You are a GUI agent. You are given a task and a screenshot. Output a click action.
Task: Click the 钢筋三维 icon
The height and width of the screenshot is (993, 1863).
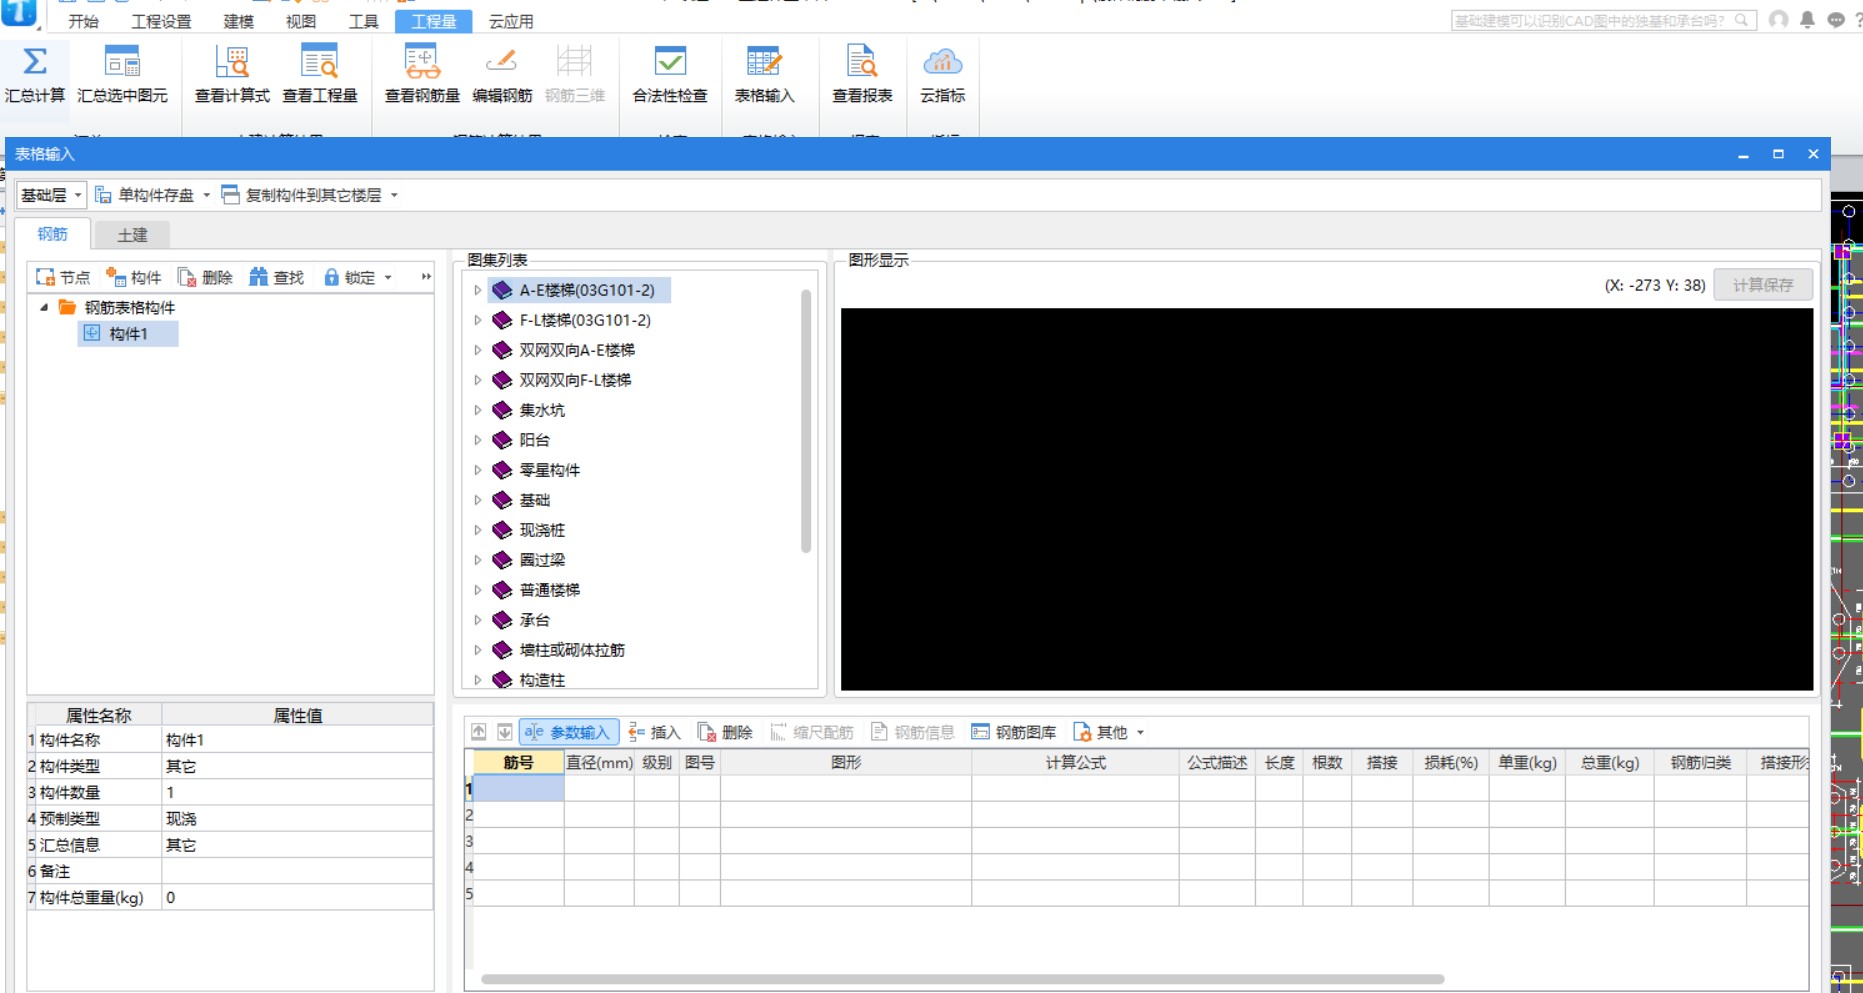tap(575, 62)
